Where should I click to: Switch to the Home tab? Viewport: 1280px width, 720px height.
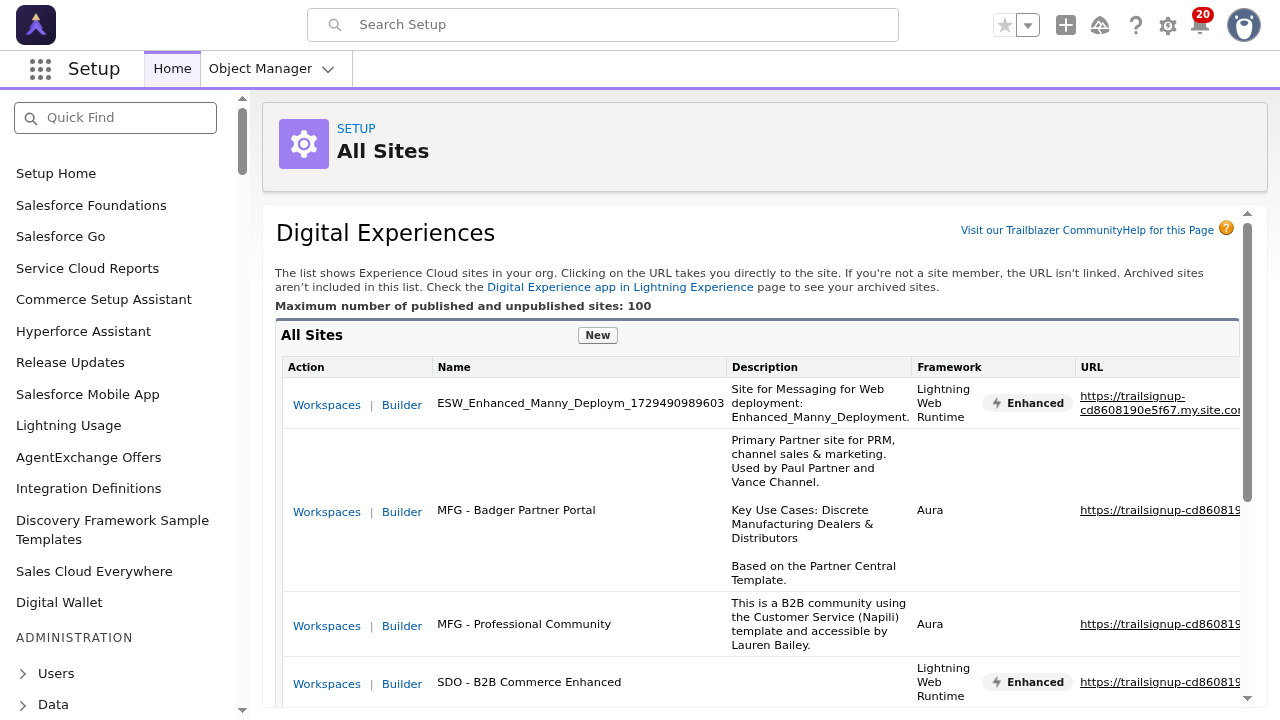tap(172, 69)
